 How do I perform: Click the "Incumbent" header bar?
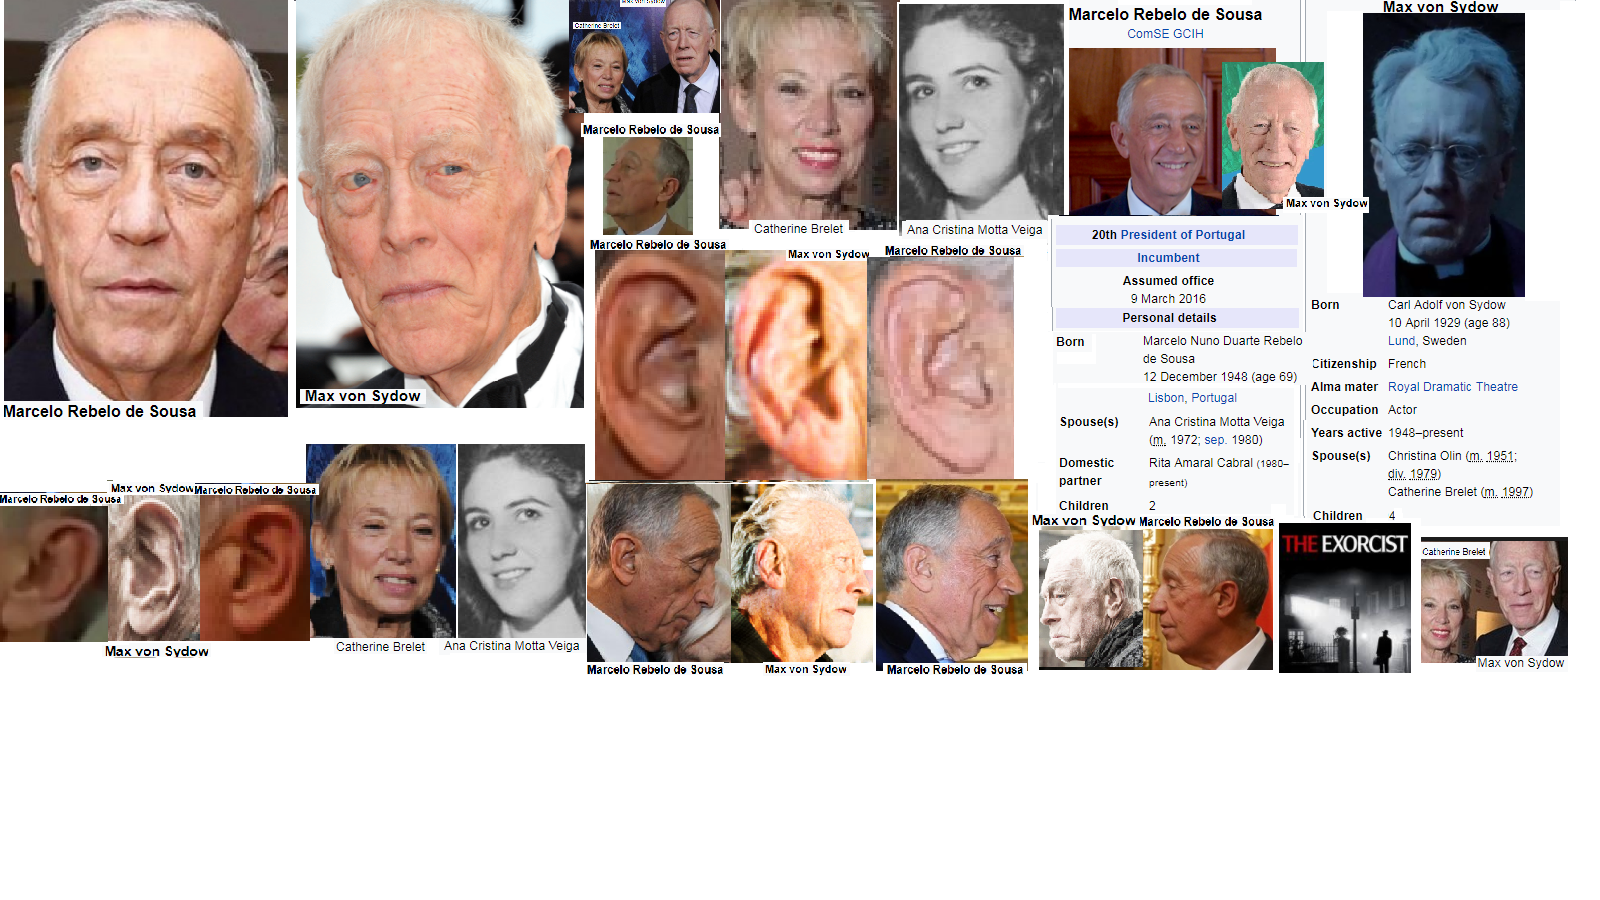click(x=1168, y=258)
